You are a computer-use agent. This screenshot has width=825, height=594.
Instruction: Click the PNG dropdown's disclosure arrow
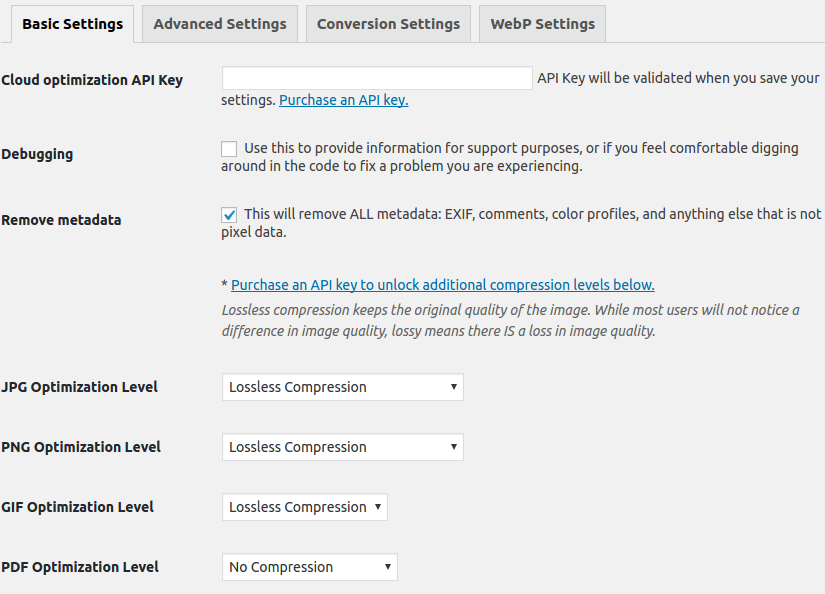(450, 447)
